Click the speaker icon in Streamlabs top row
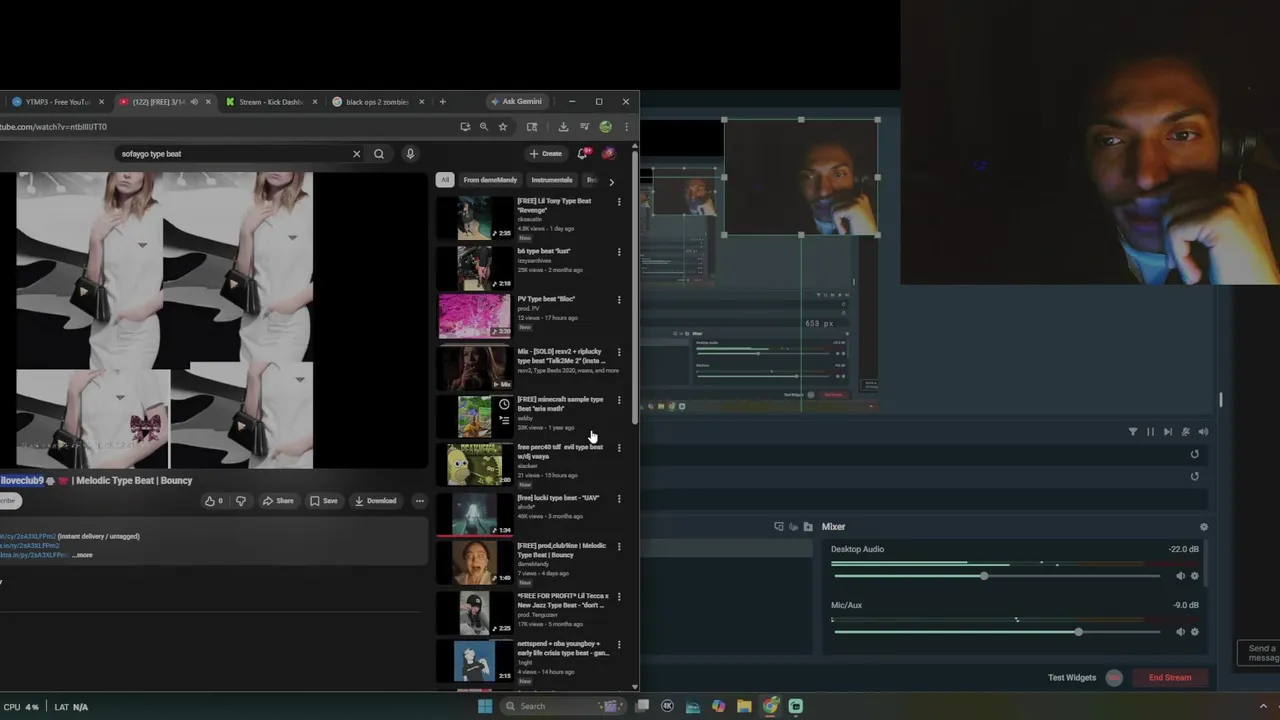This screenshot has height=720, width=1280. pos(1203,432)
